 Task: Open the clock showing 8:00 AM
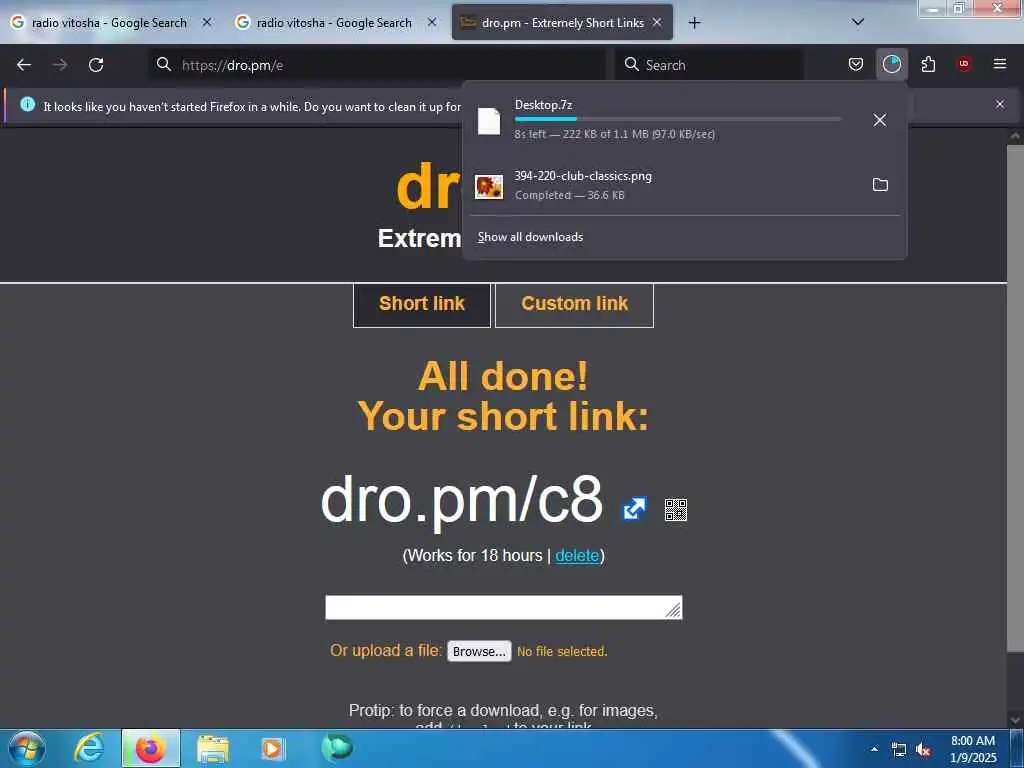coord(972,749)
